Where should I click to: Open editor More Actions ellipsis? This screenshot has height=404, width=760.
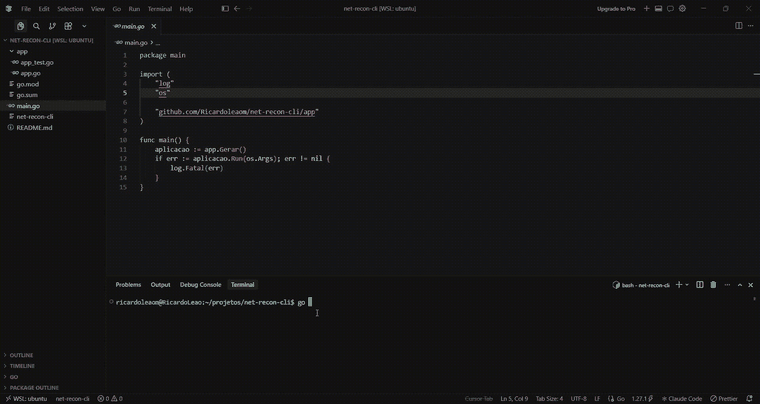[751, 26]
